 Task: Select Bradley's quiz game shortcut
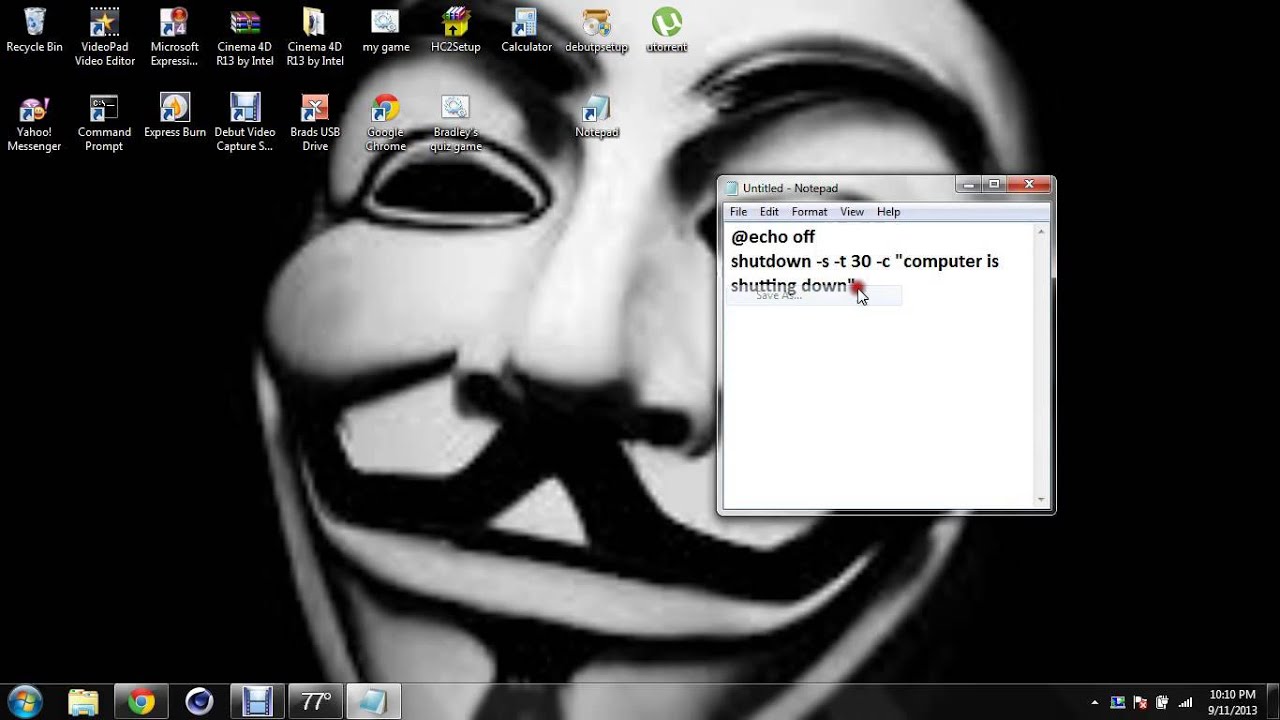click(456, 123)
